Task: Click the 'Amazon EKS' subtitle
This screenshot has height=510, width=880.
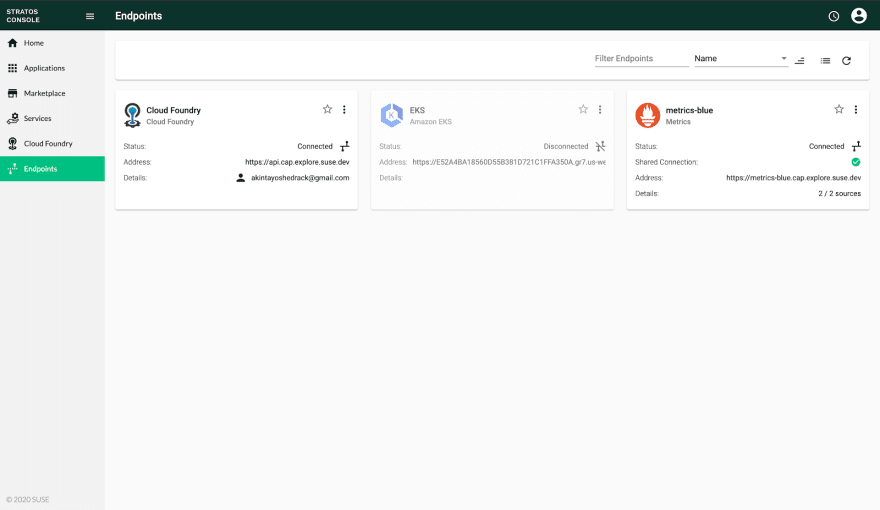Action: click(x=430, y=122)
